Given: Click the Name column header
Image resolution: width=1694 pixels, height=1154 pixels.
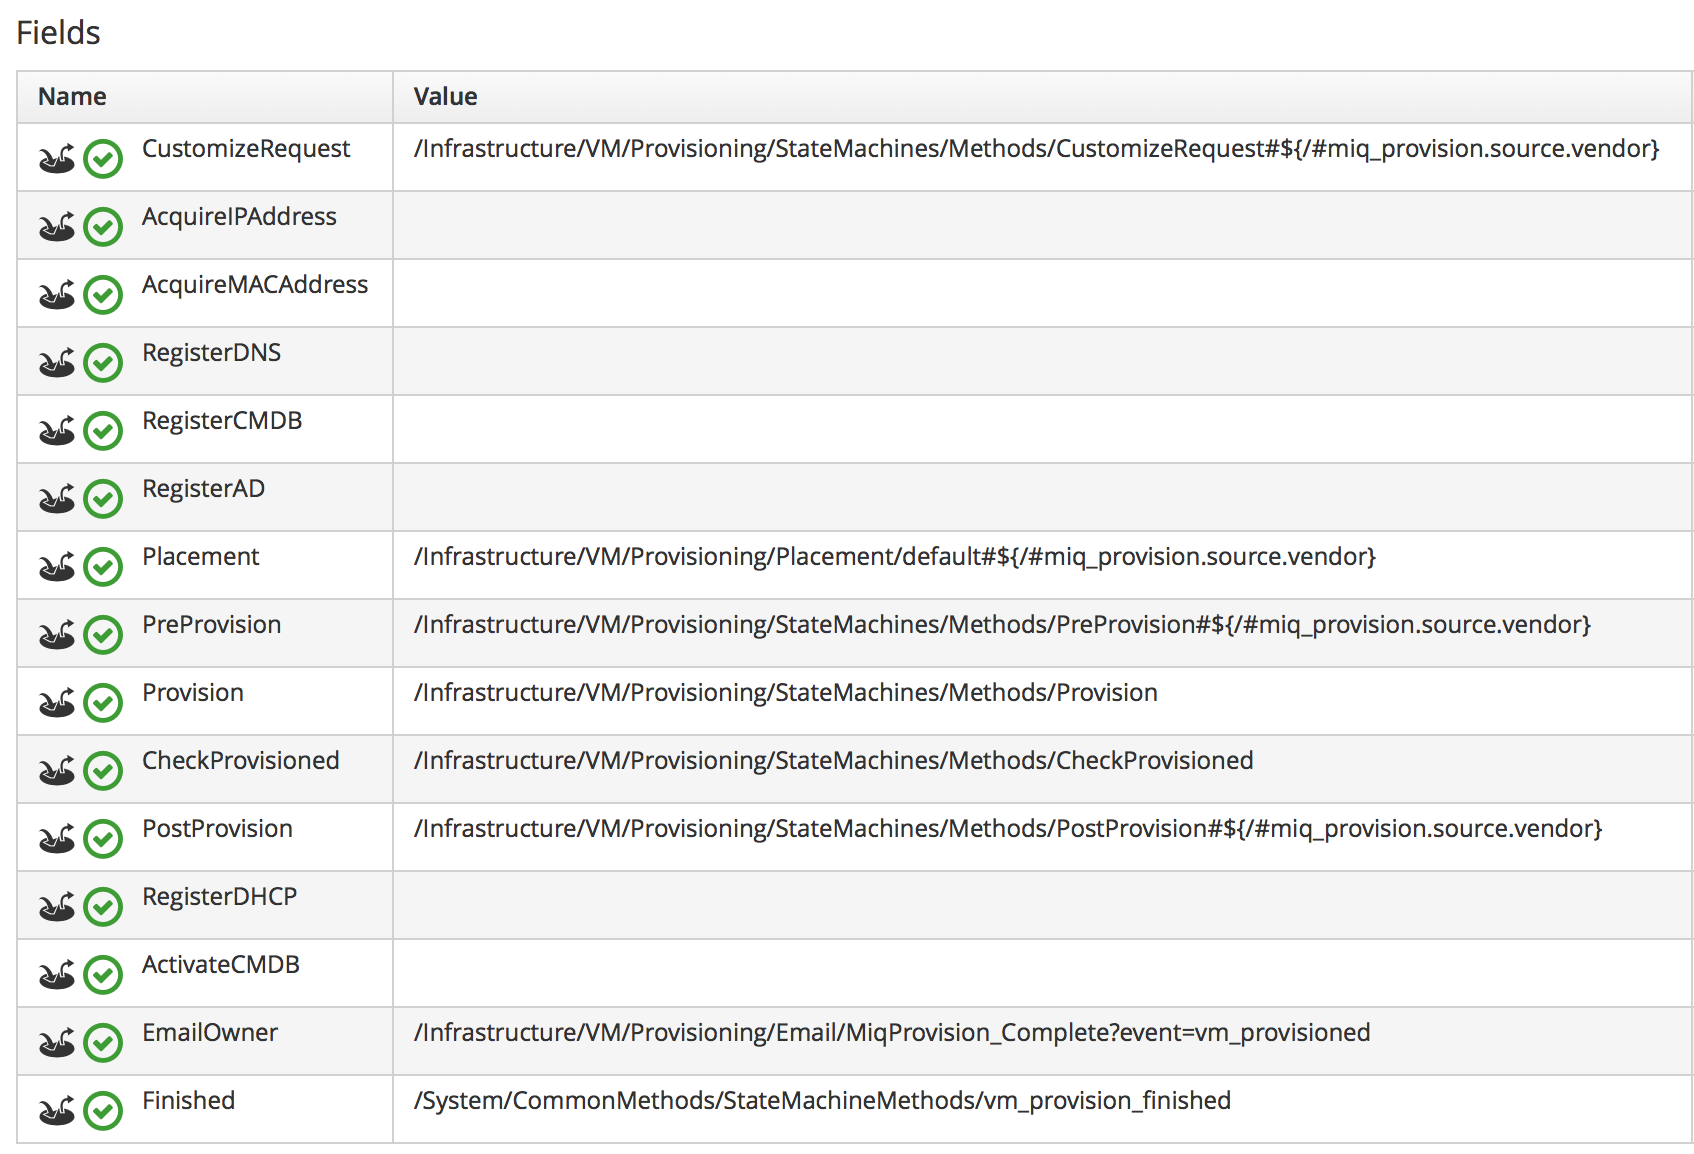Looking at the screenshot, I should tap(72, 97).
